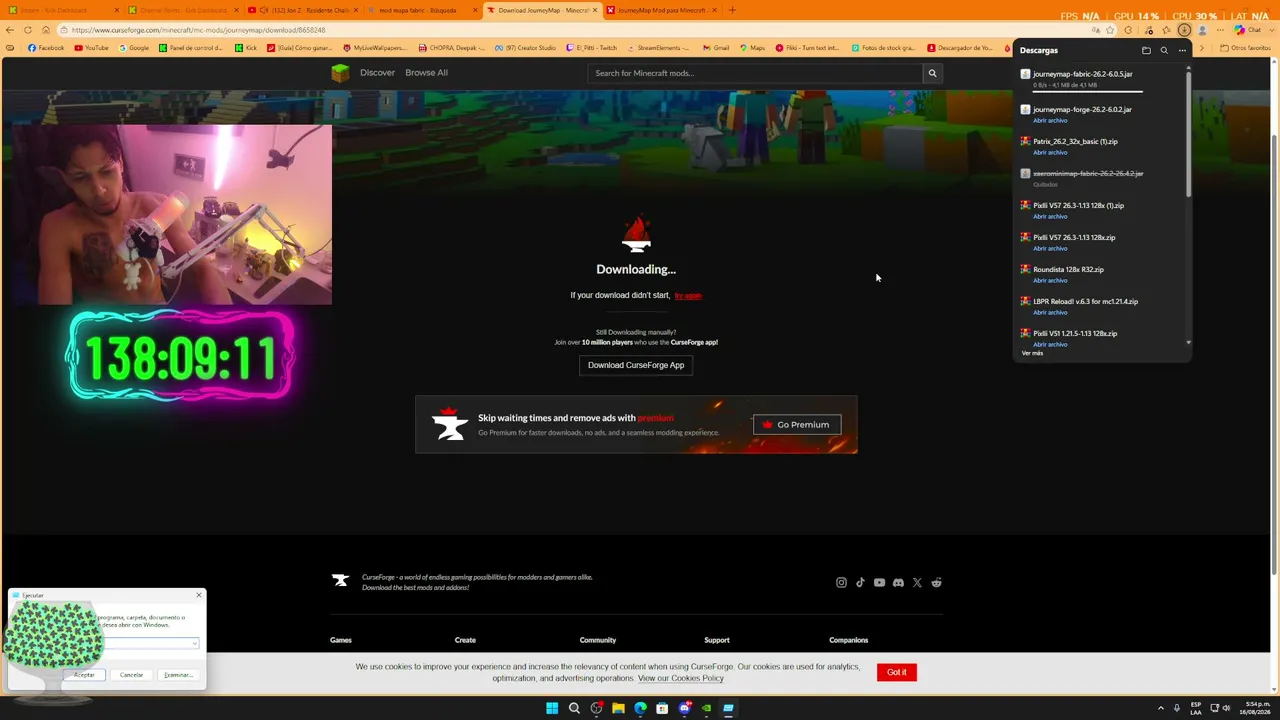Click 'Abrir archivo' under LBPR Reload! v.6.3
The image size is (1280, 720).
click(x=1050, y=313)
